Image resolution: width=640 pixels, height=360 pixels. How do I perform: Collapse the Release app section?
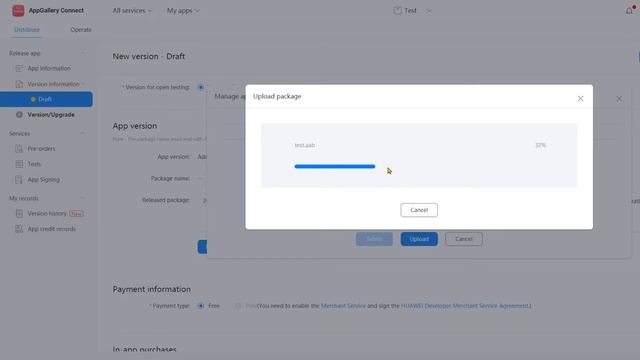tap(83, 53)
